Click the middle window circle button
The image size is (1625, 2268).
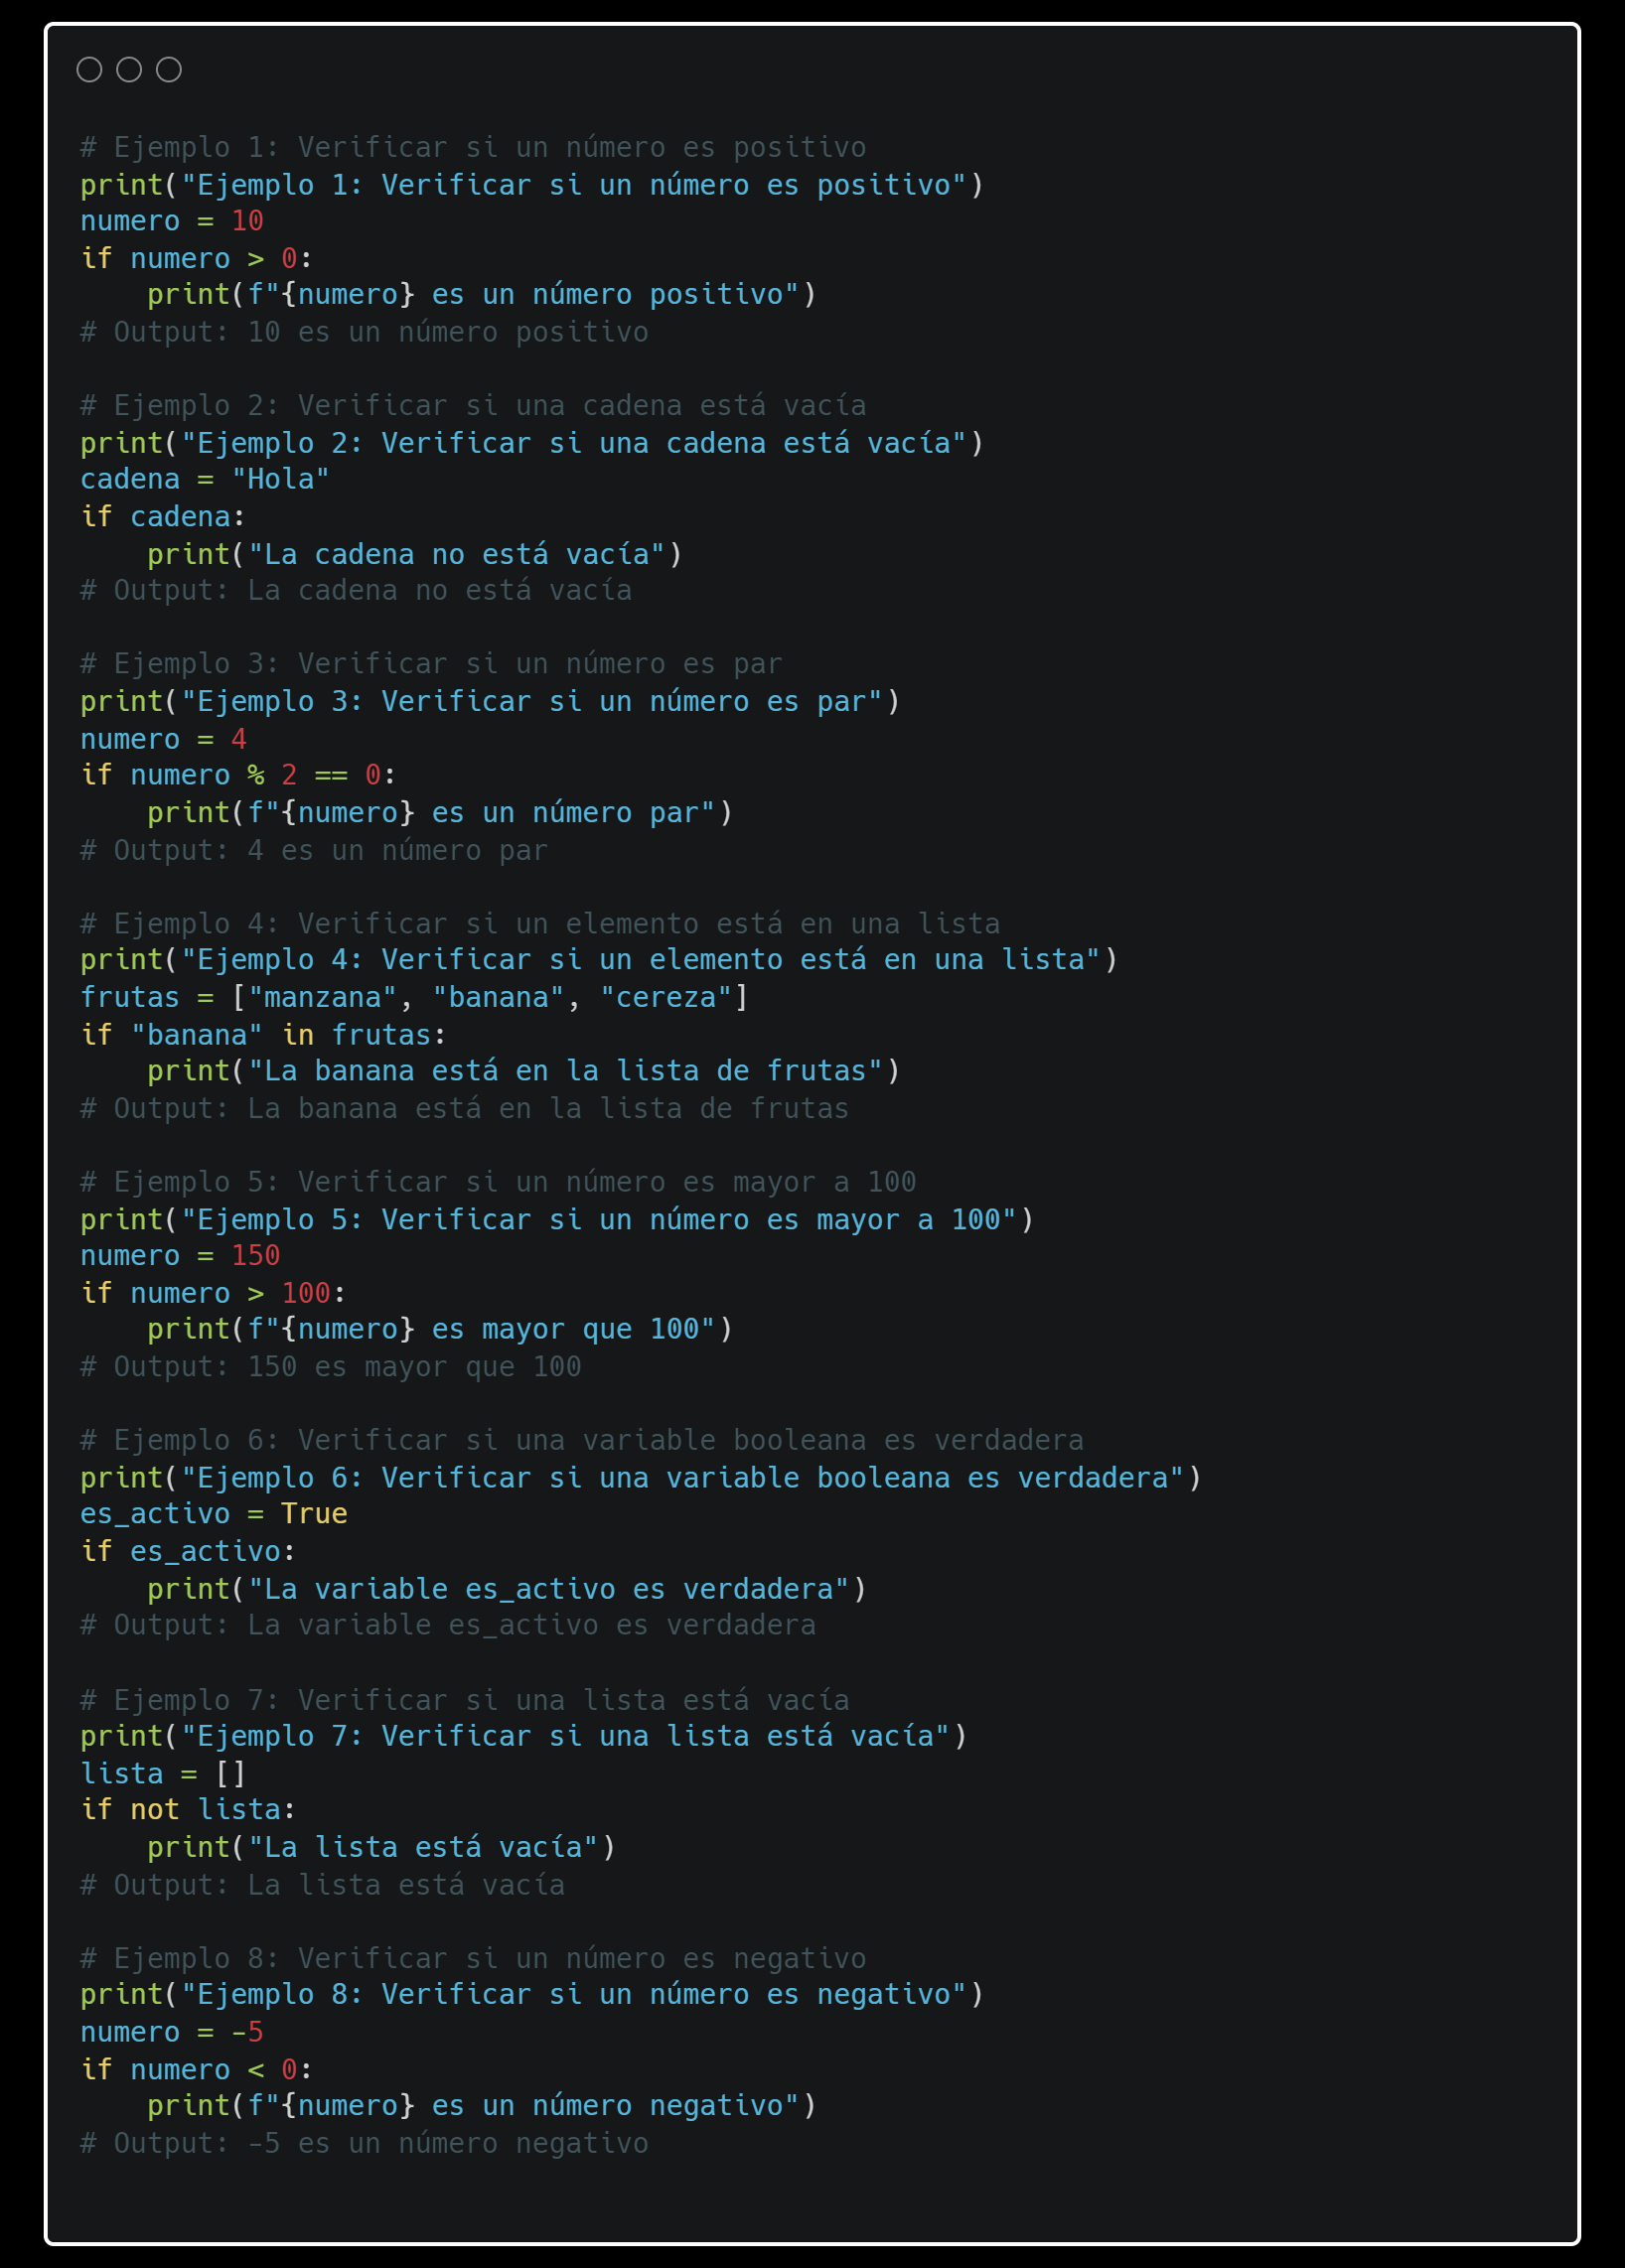pyautogui.click(x=129, y=70)
